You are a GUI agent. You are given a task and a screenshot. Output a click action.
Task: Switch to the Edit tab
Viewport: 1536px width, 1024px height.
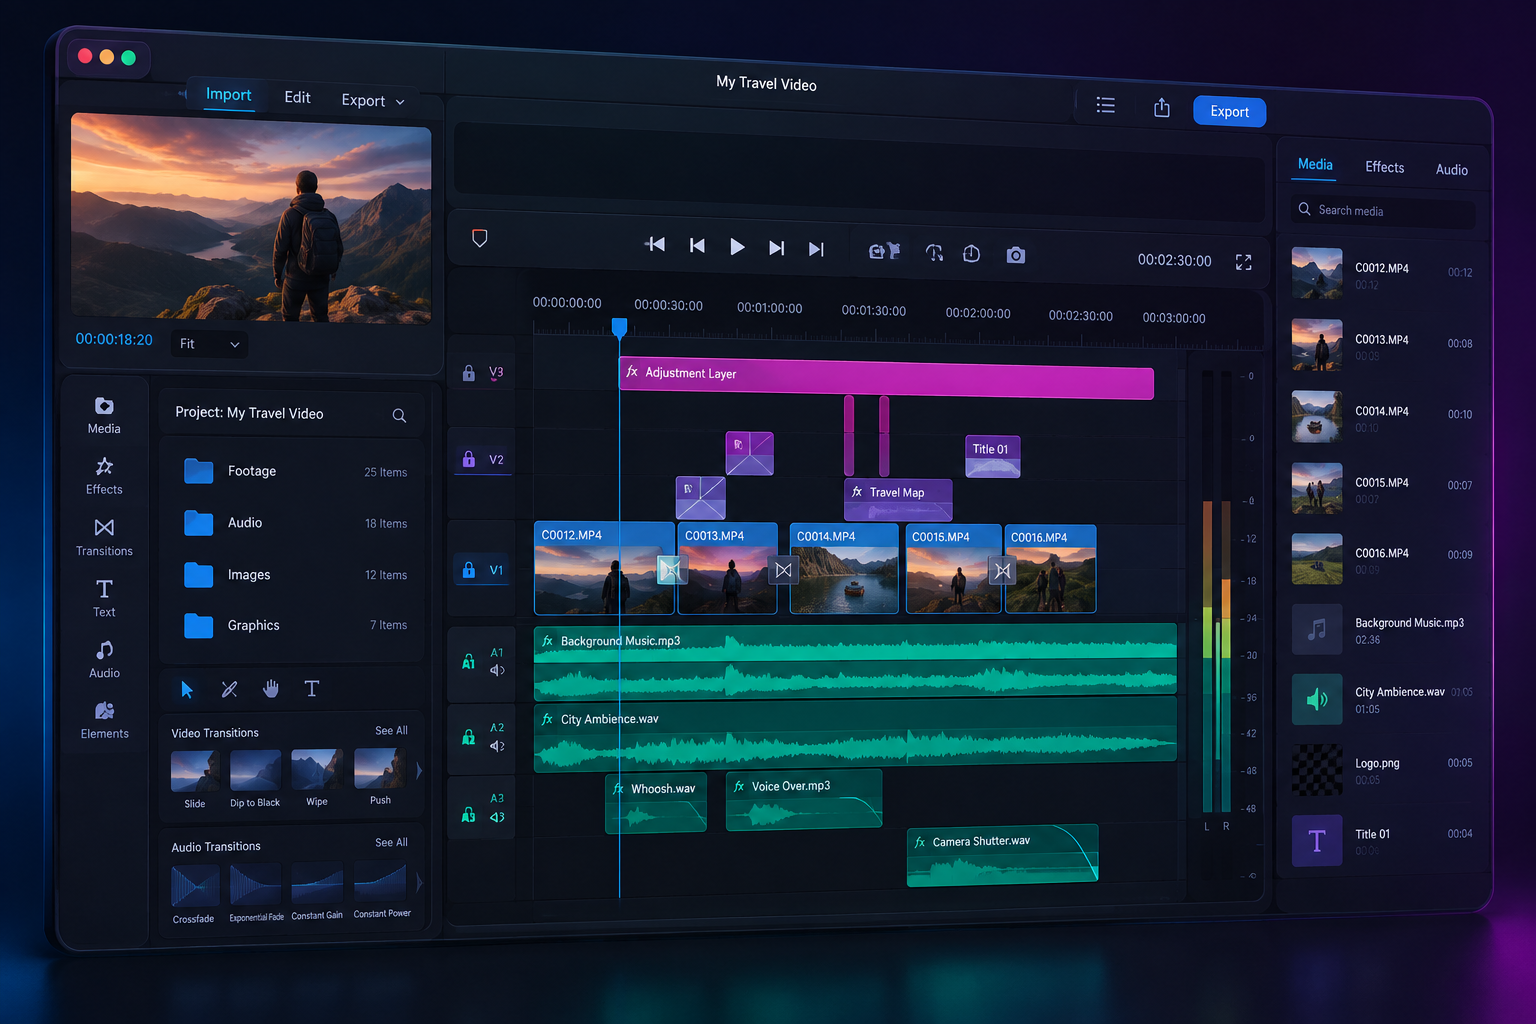click(x=297, y=97)
